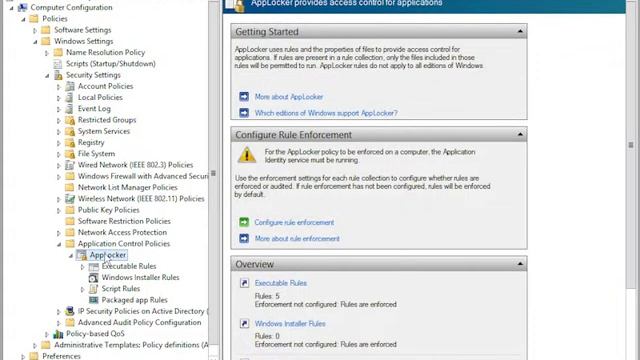Open the Windows Installer Rules overview link
This screenshot has width=640, height=360.
tap(290, 324)
